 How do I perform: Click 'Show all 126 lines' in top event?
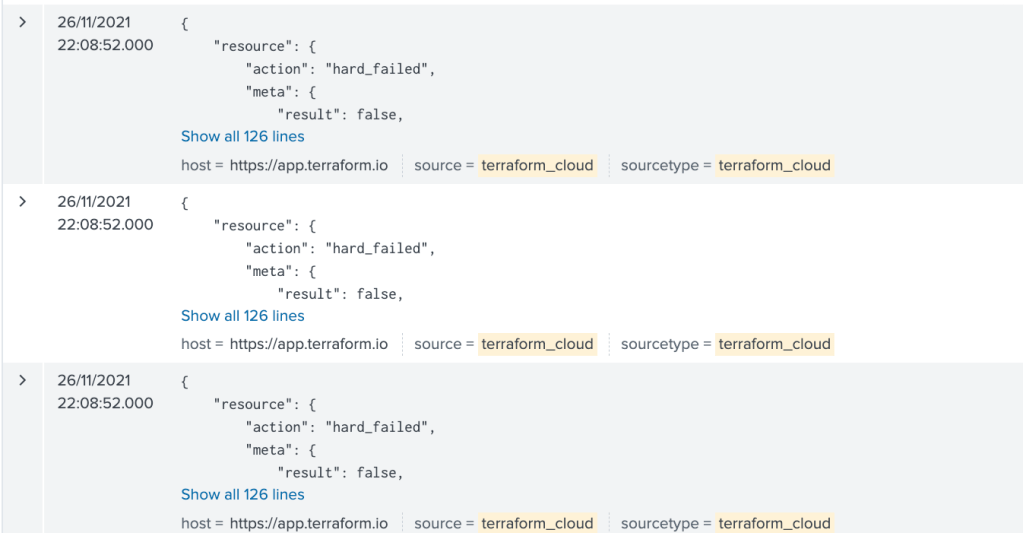pyautogui.click(x=242, y=137)
